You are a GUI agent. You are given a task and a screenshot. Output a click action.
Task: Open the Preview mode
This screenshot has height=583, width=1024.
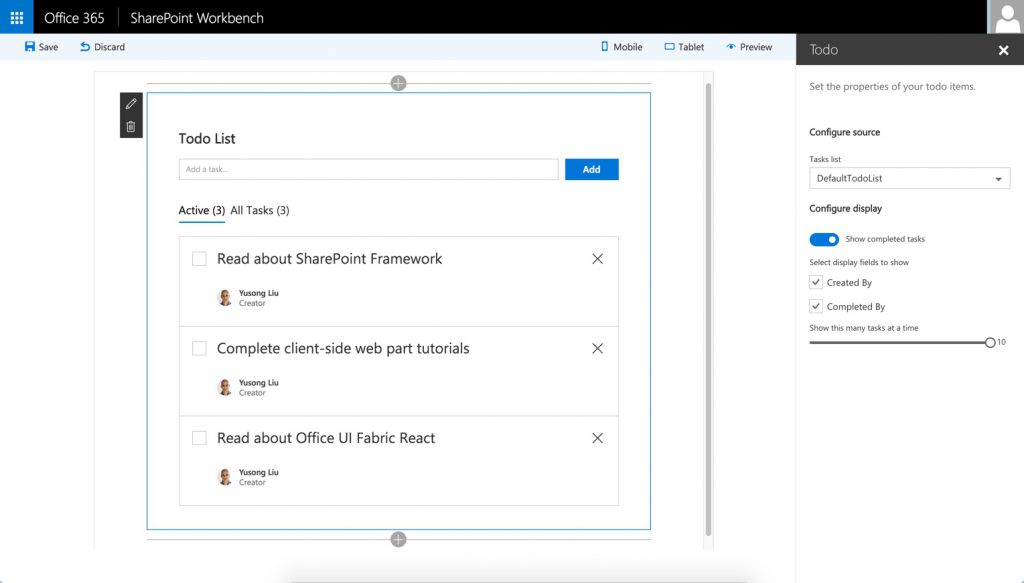coord(749,47)
